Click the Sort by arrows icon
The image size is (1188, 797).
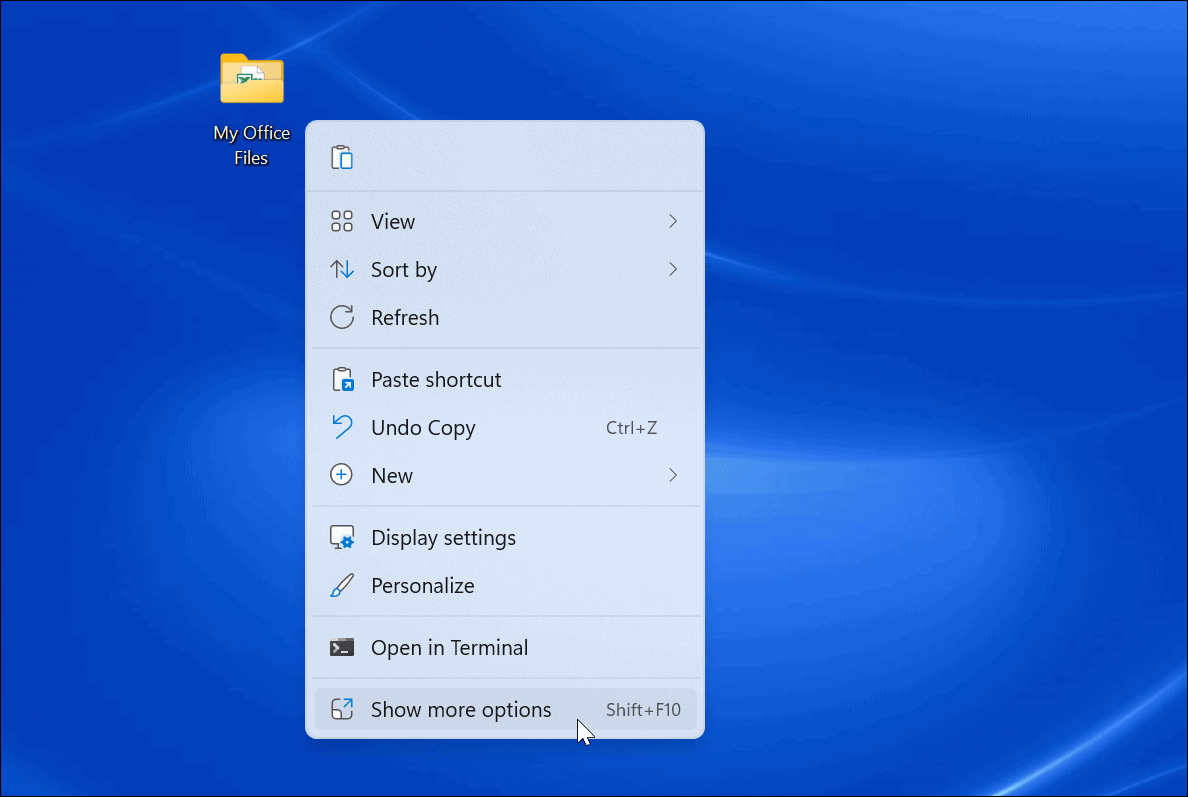341,269
